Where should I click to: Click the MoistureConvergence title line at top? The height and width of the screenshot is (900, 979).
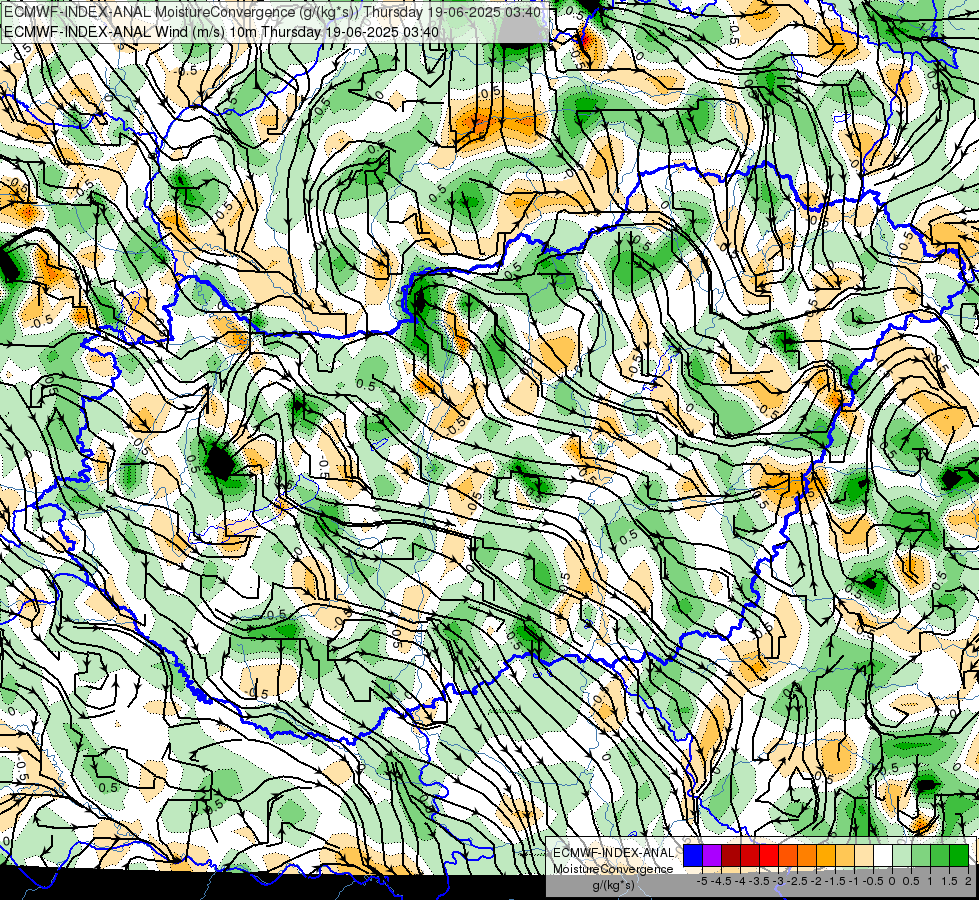[272, 12]
